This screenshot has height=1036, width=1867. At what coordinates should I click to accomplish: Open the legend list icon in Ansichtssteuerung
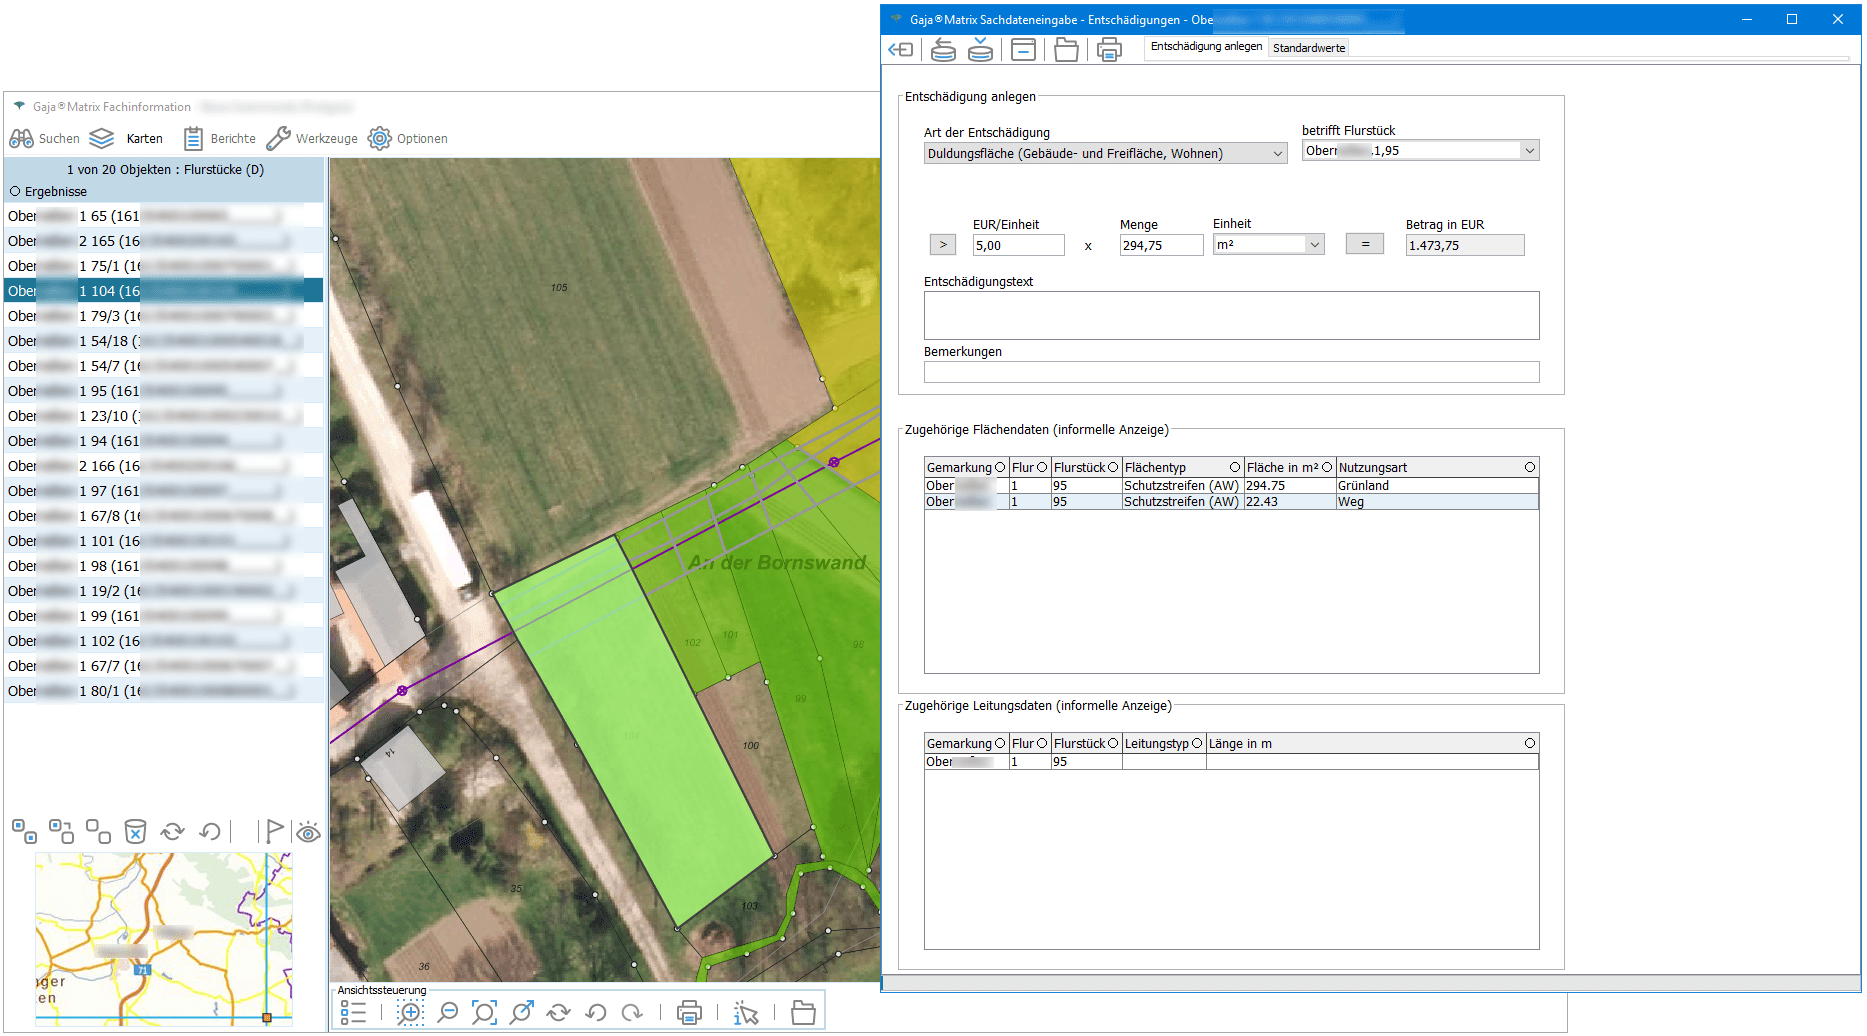(353, 1013)
